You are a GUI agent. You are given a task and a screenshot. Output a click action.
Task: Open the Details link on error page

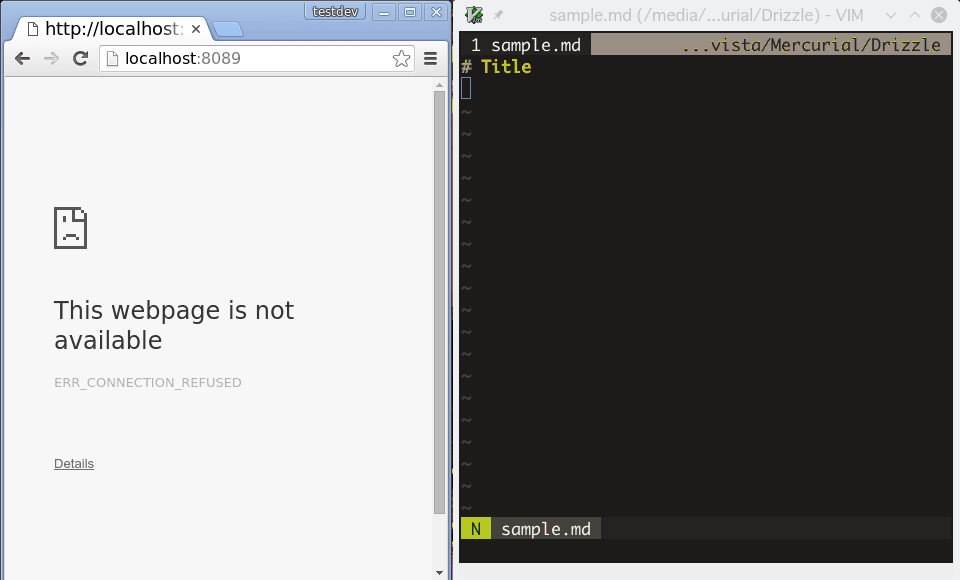(74, 464)
